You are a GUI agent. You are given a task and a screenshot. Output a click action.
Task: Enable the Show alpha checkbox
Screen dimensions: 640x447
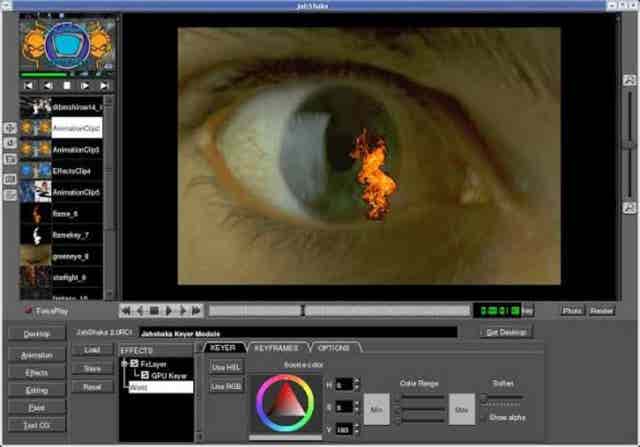coord(484,416)
